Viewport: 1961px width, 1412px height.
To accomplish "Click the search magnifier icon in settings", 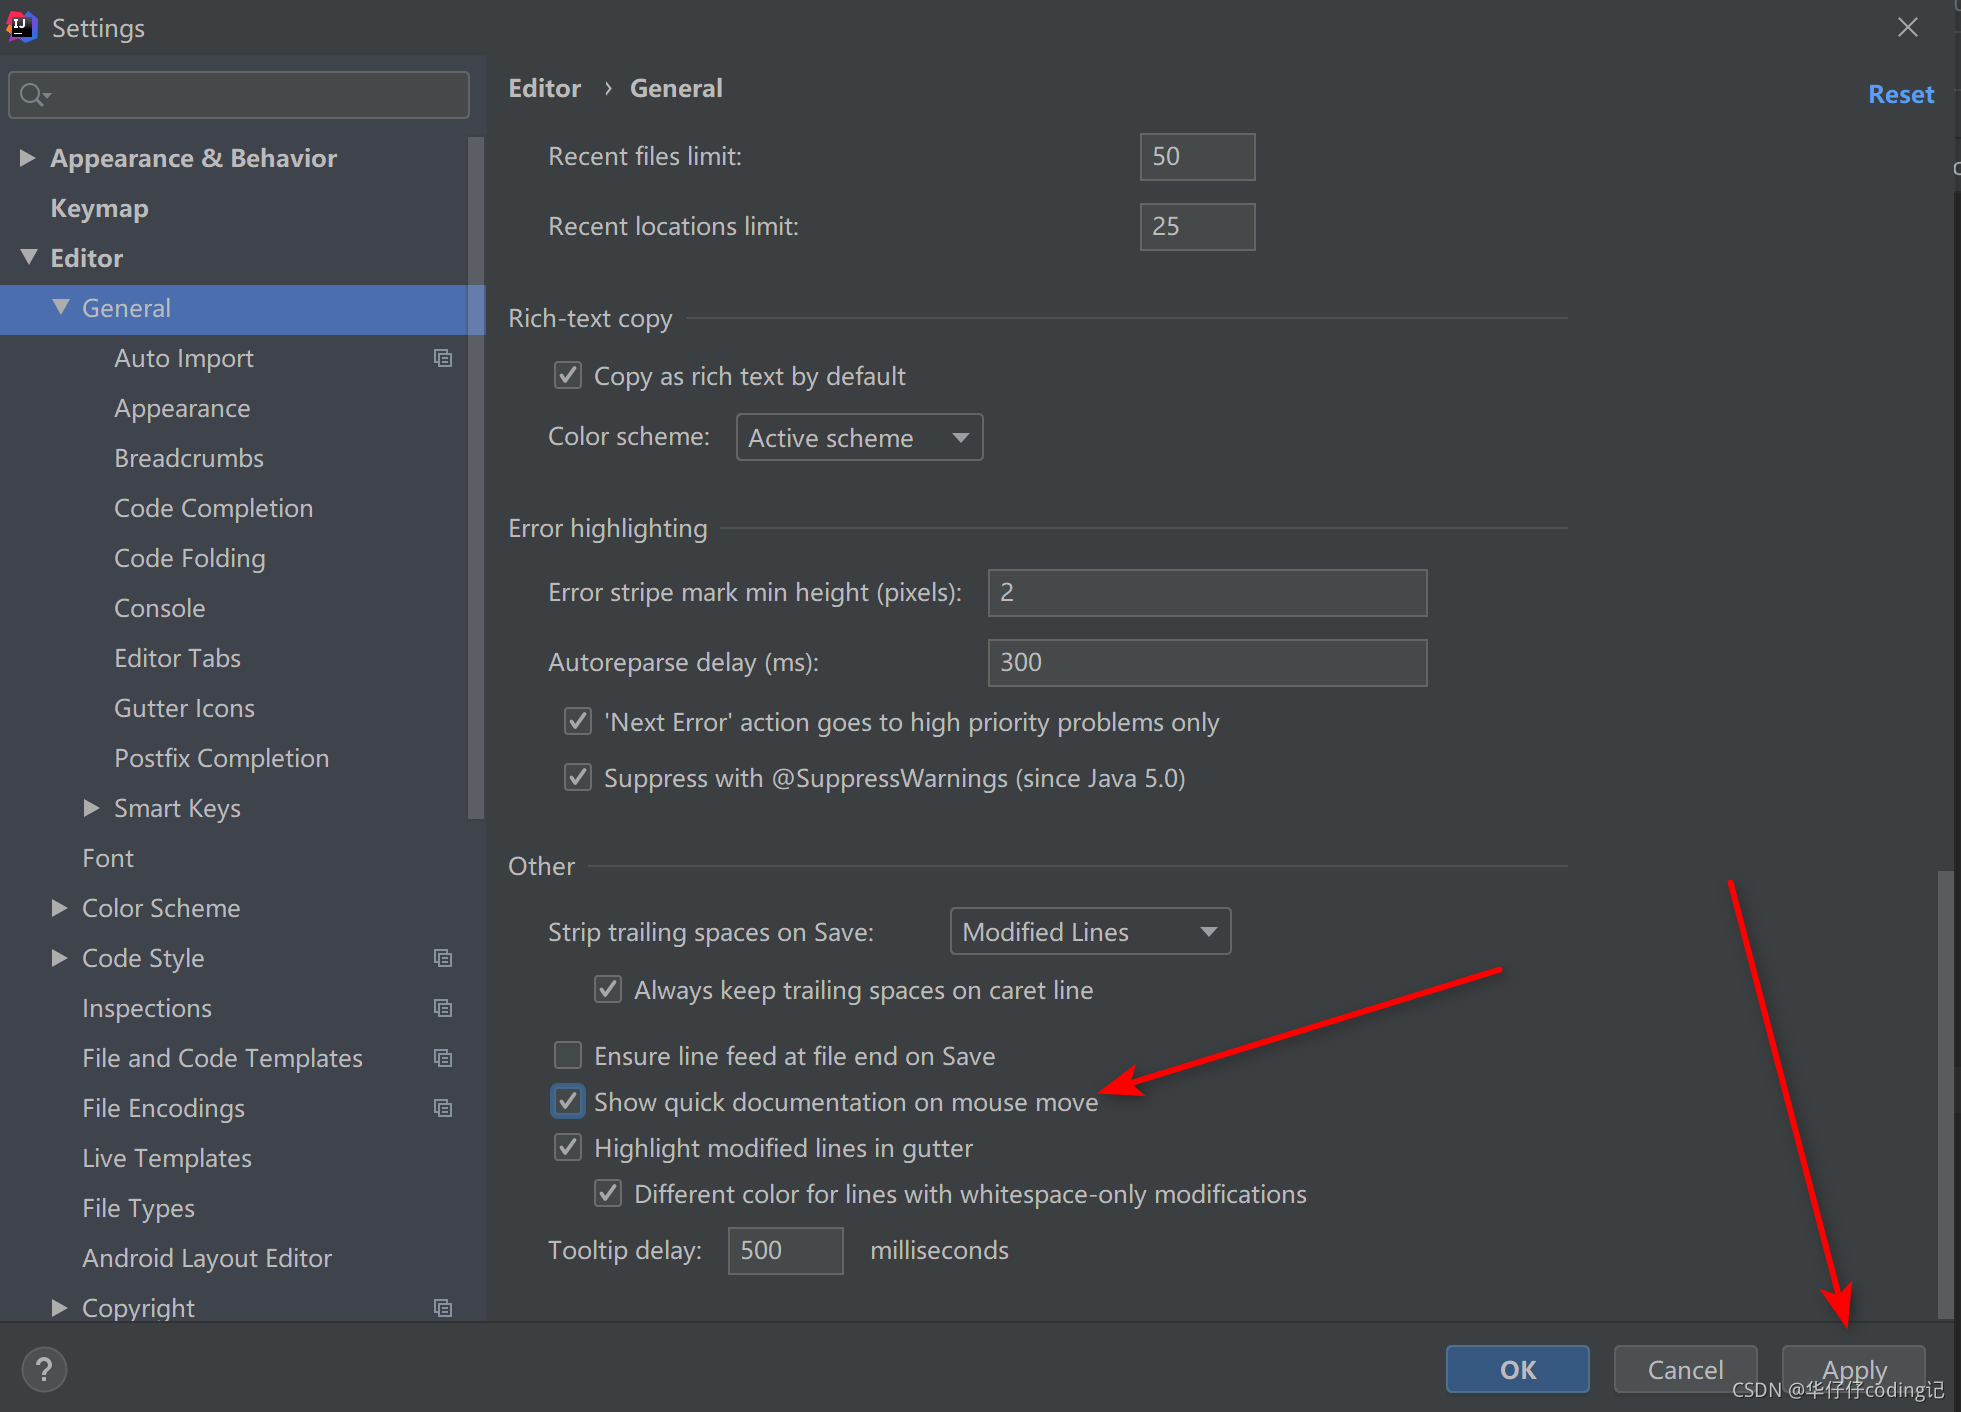I will pos(35,95).
